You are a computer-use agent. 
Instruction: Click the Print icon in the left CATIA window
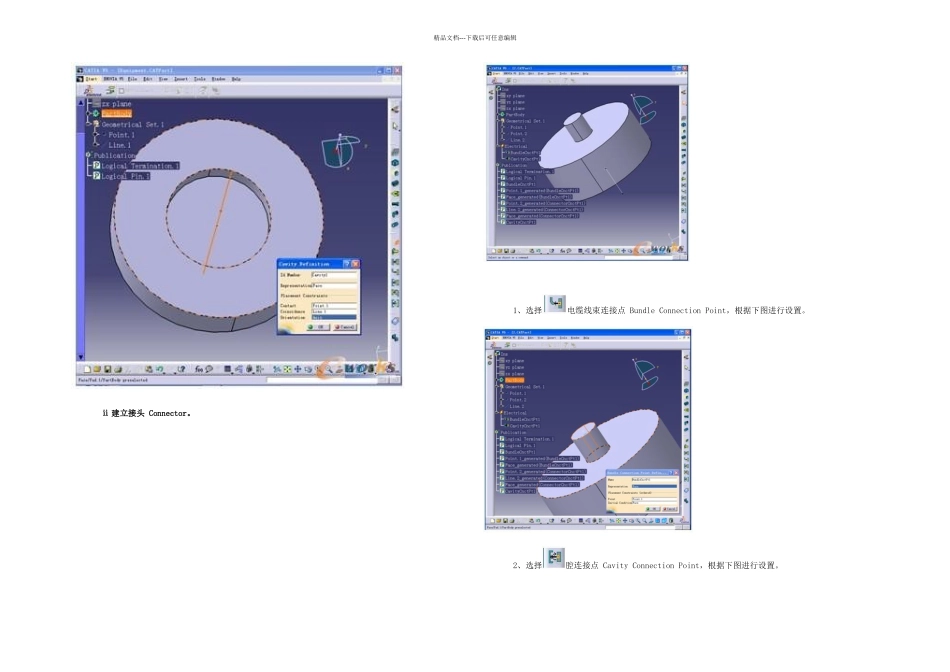pyautogui.click(x=118, y=369)
